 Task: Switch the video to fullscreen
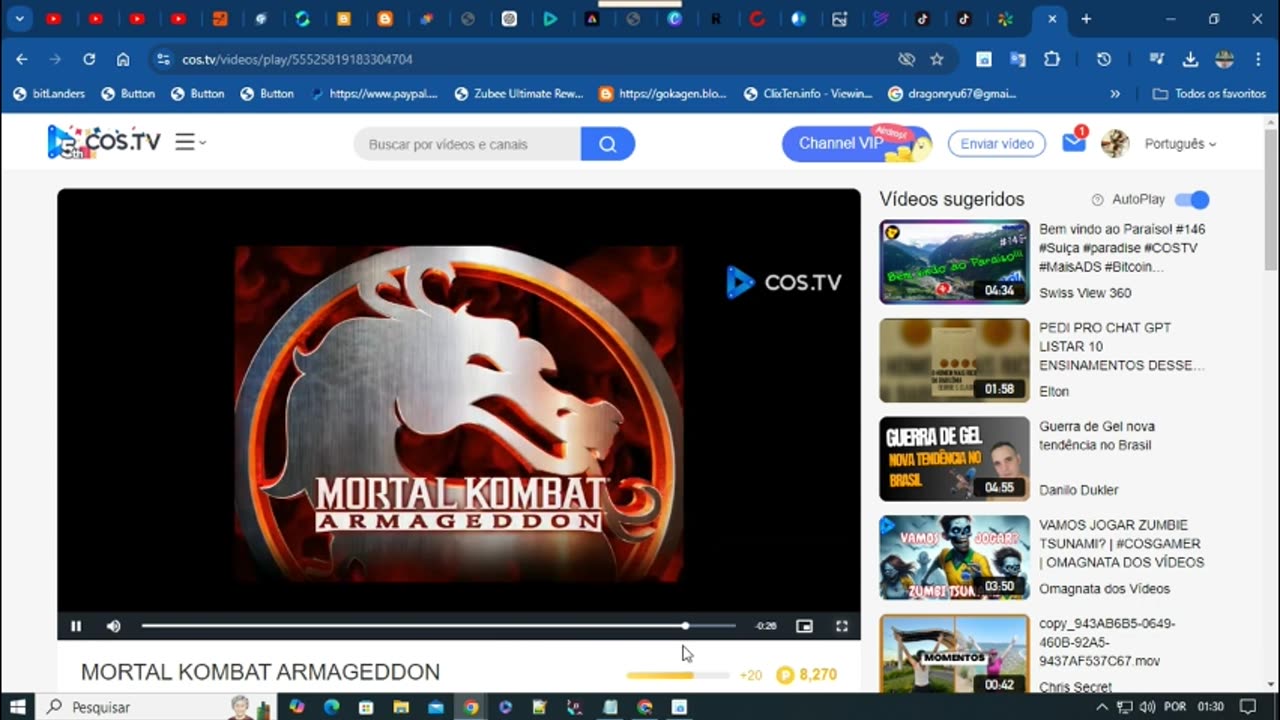point(842,626)
